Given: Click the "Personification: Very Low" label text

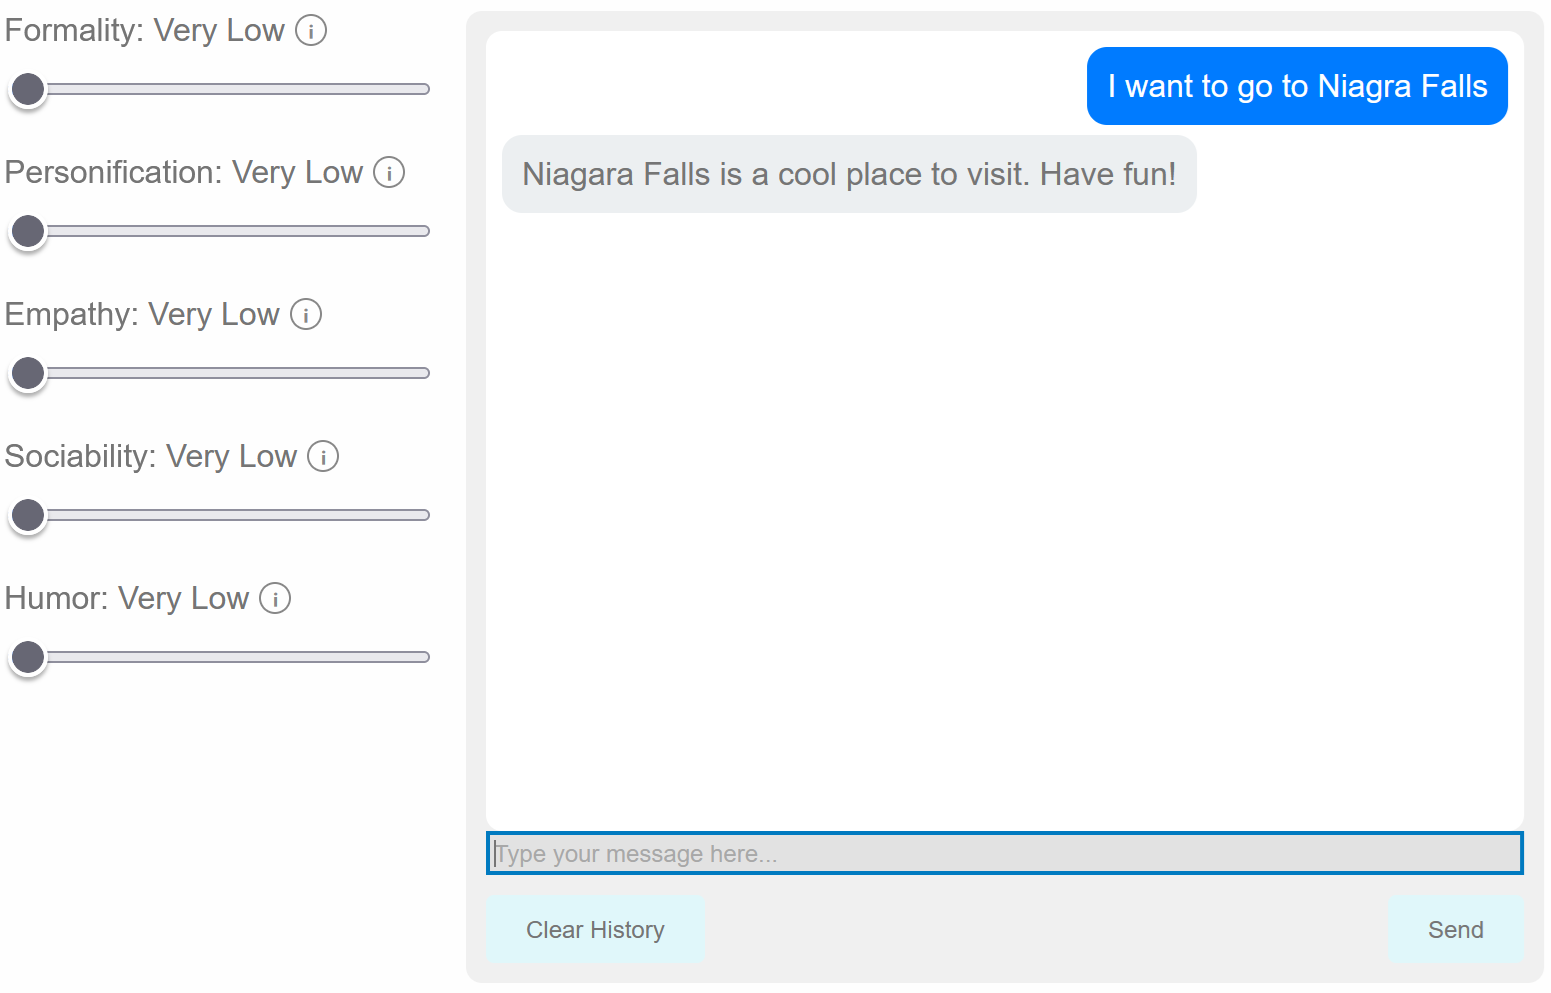Looking at the screenshot, I should [184, 173].
